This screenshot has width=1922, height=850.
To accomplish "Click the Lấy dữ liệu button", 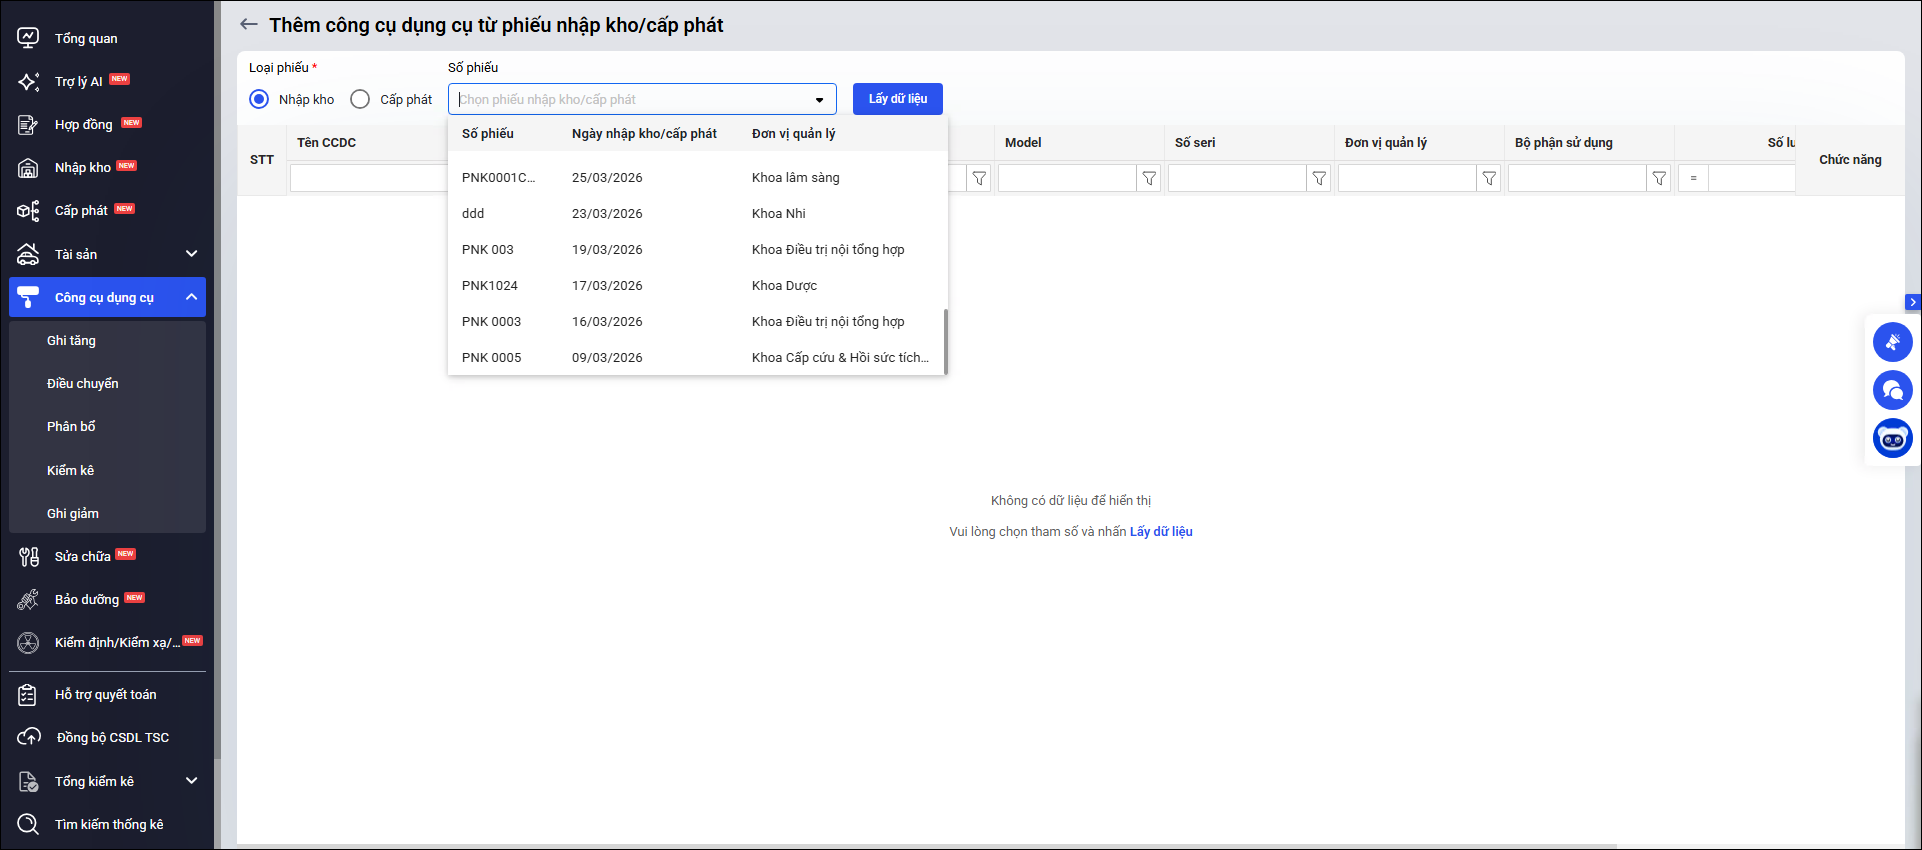I will pos(897,99).
